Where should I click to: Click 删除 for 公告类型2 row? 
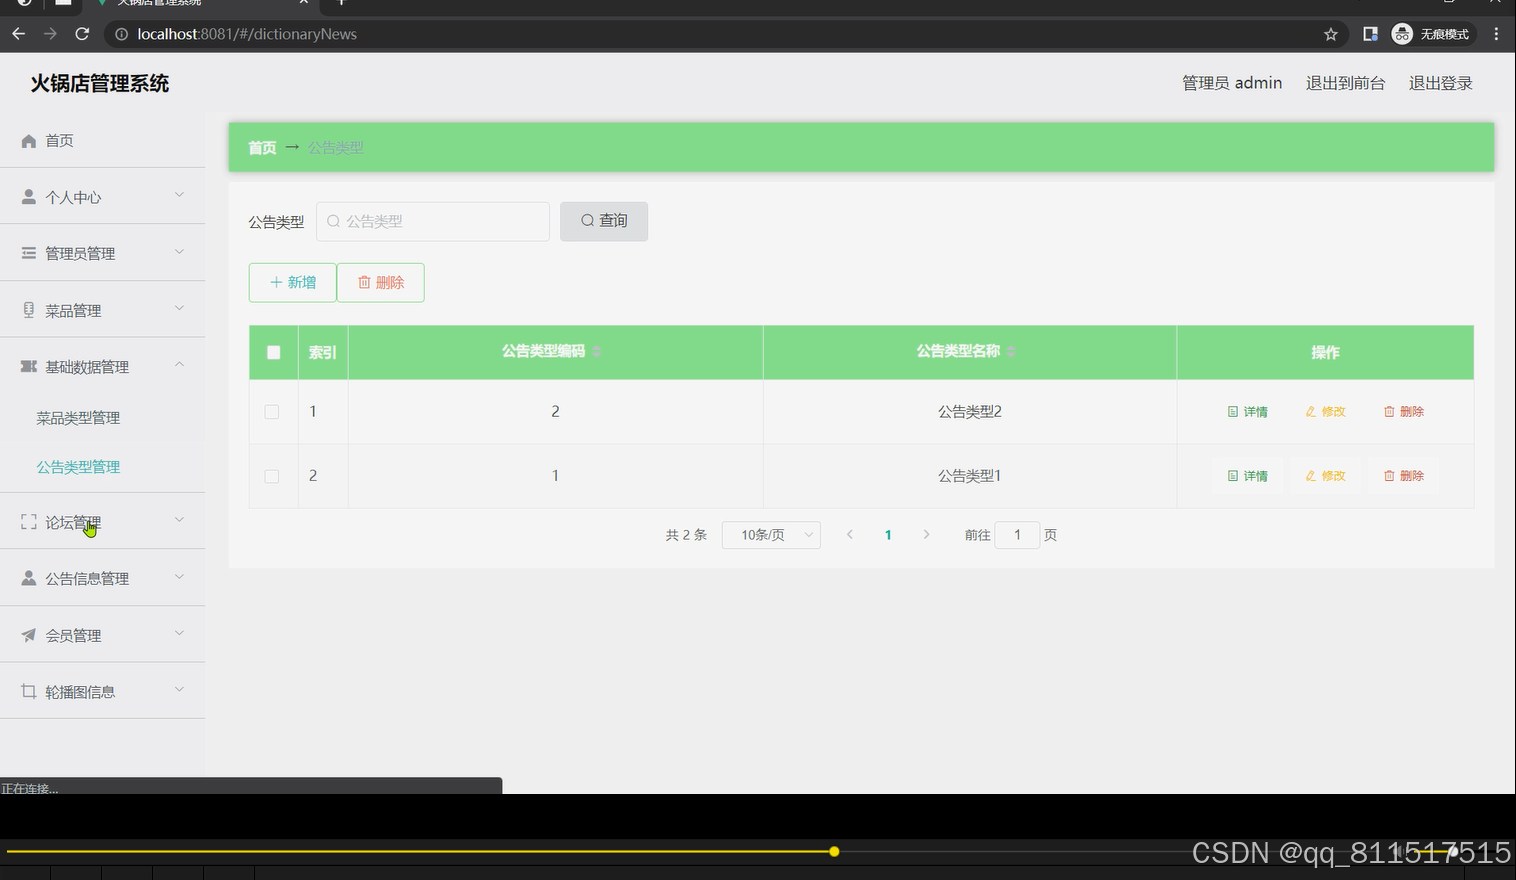click(x=1404, y=412)
